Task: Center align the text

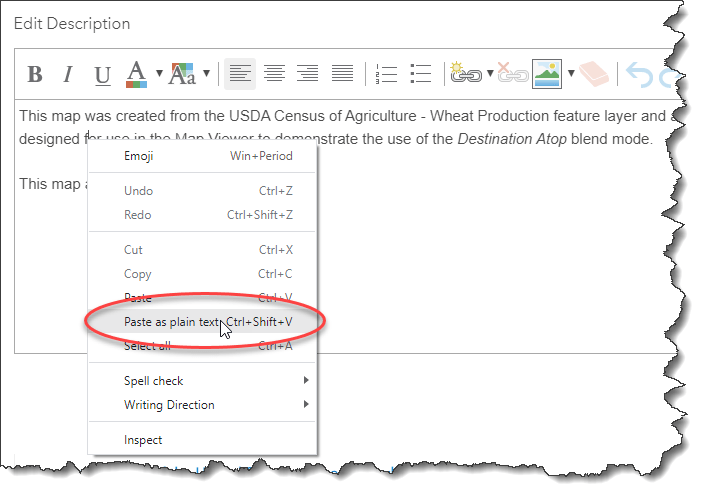Action: 274,74
